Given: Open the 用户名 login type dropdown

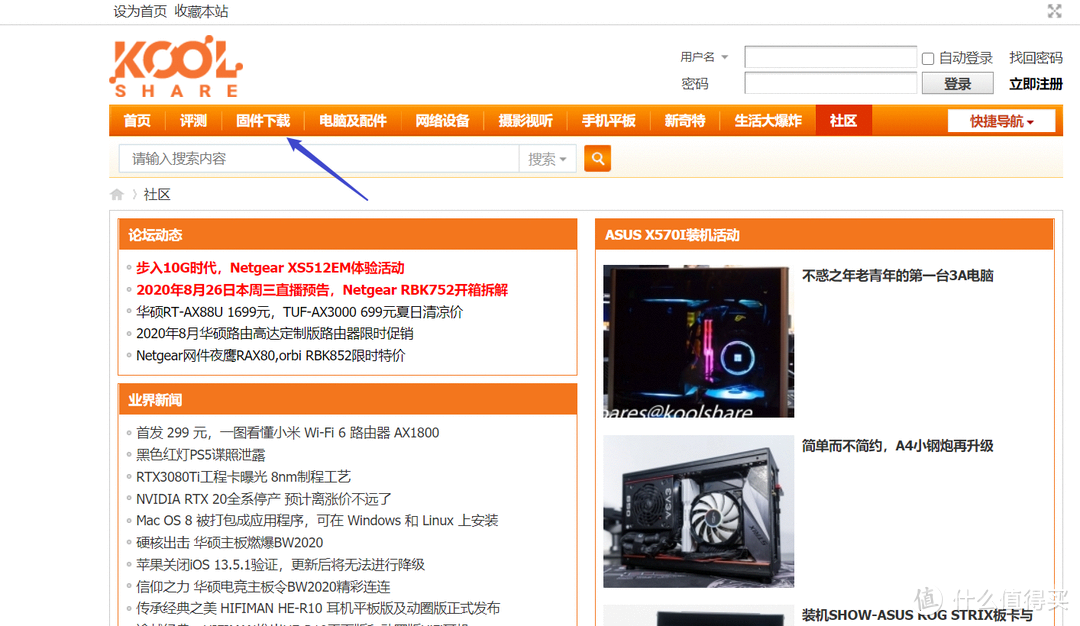Looking at the screenshot, I should (x=704, y=57).
